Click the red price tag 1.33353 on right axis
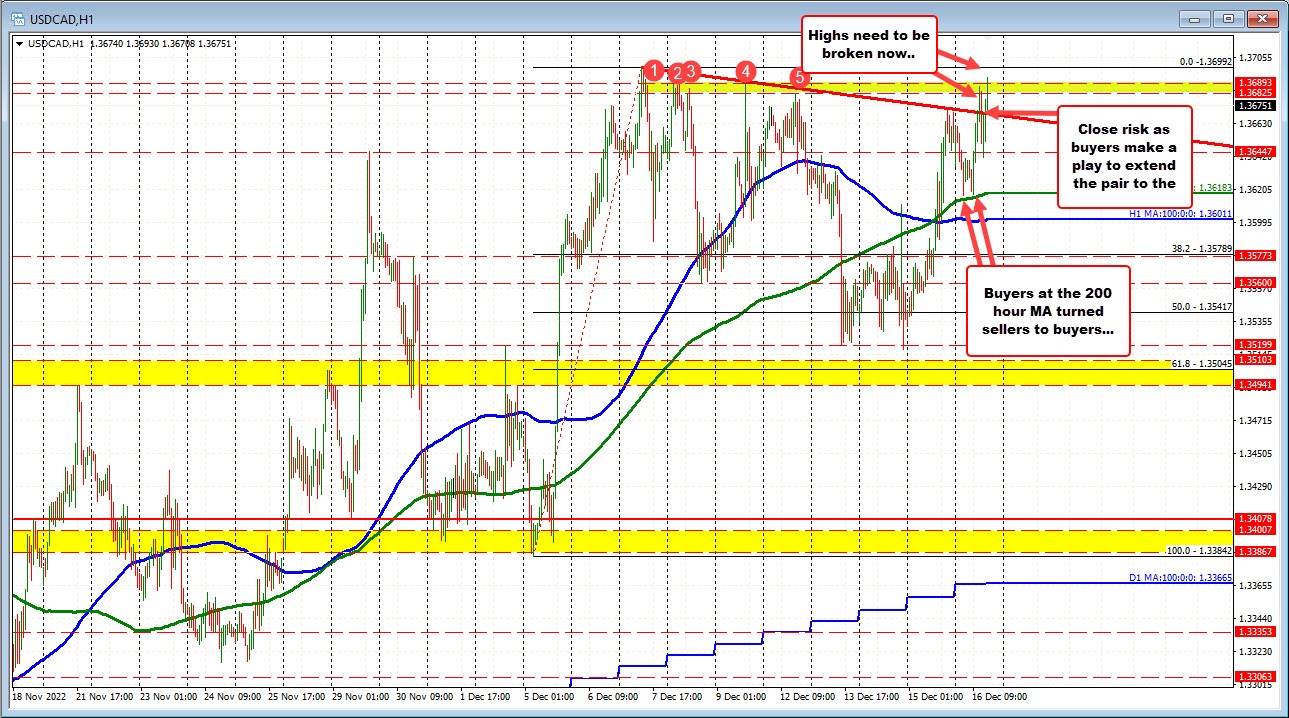Viewport: 1289px width, 718px height. pyautogui.click(x=1257, y=632)
